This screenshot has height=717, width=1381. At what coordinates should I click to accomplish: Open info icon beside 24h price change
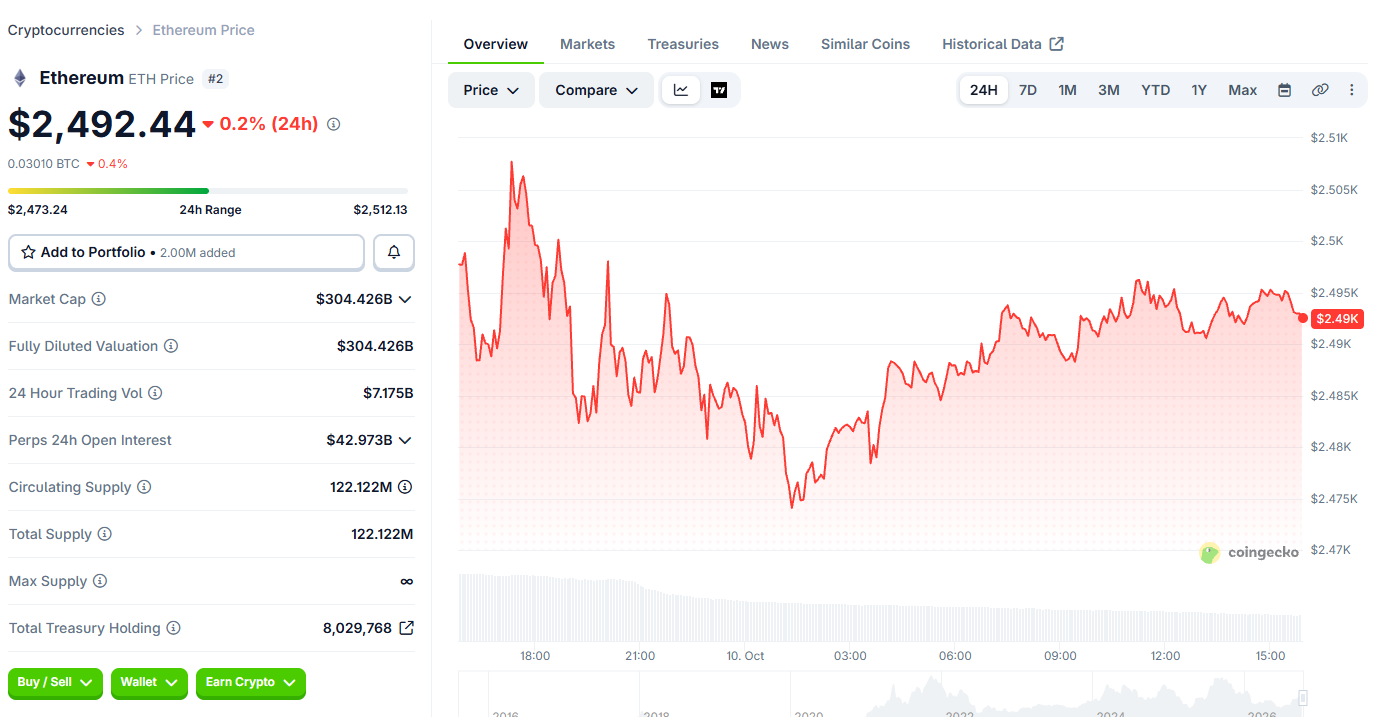pos(334,124)
